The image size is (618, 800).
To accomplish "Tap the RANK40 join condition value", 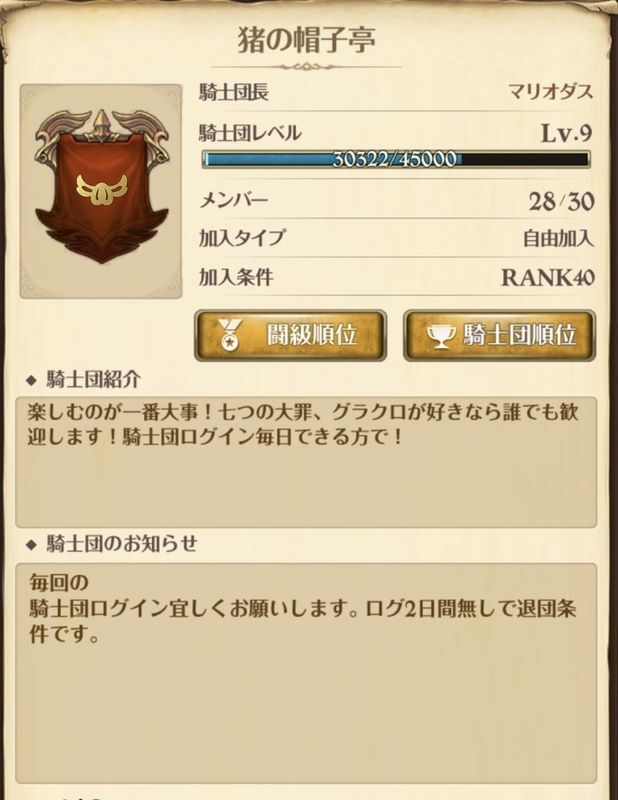I will click(547, 278).
